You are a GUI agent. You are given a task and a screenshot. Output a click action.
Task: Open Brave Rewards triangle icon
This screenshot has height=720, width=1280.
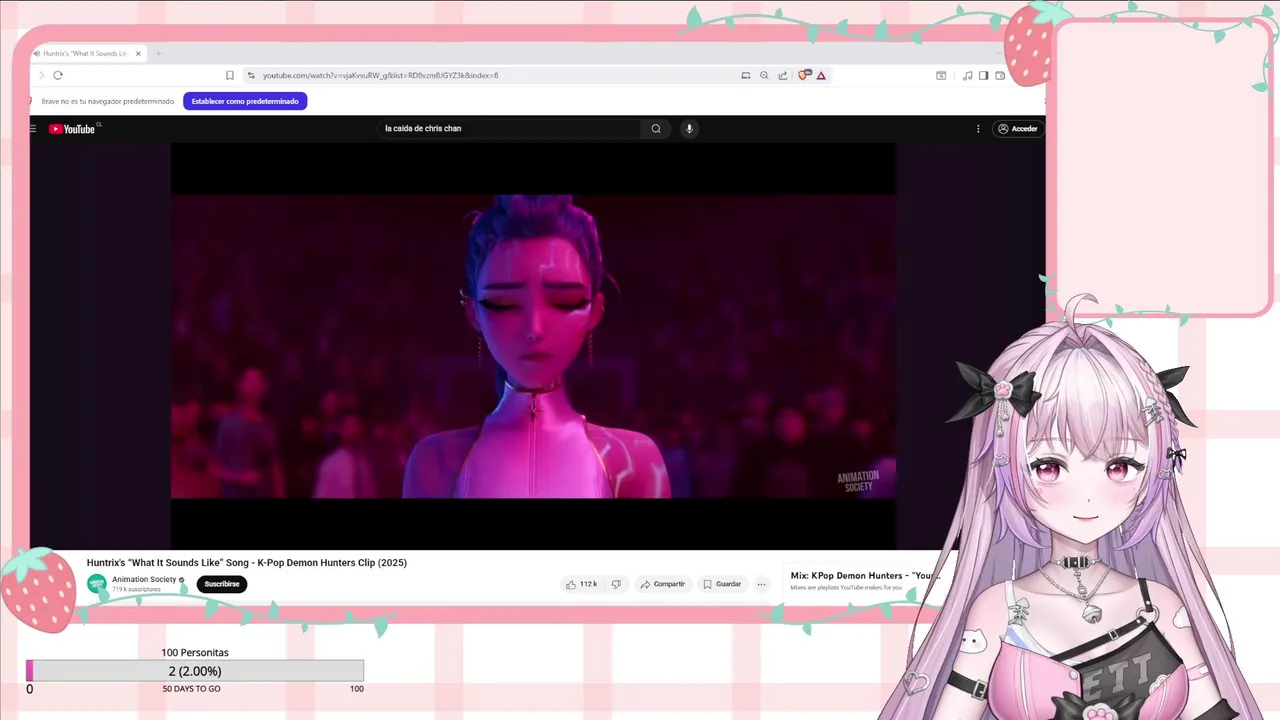(821, 75)
